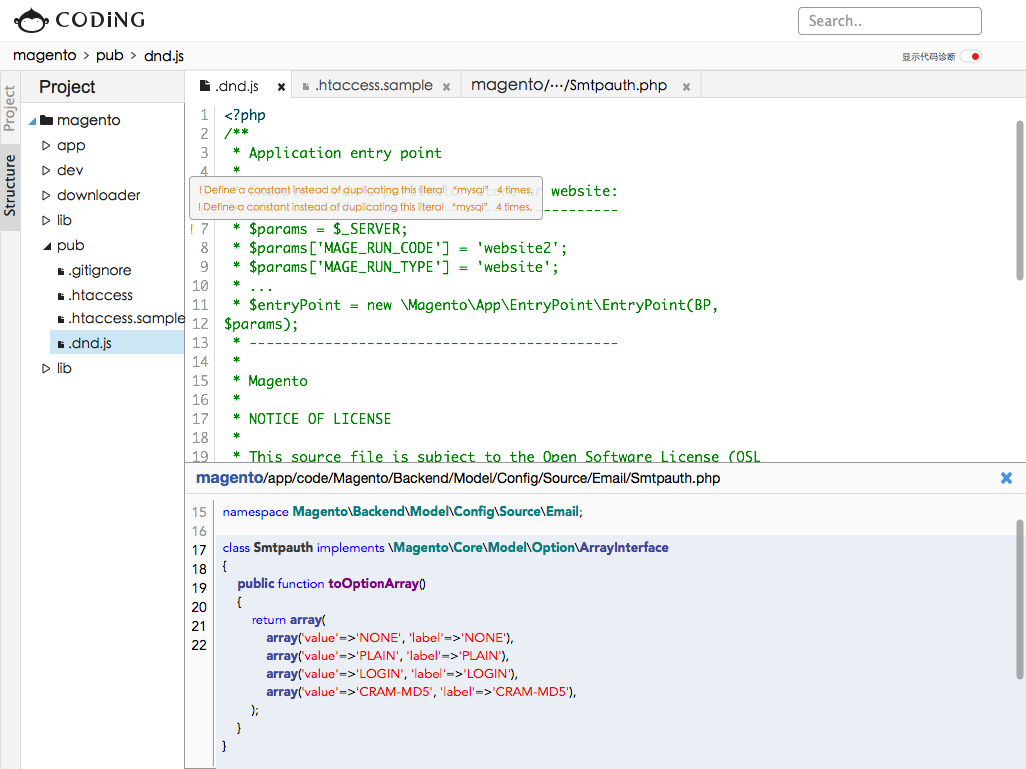This screenshot has width=1026, height=769.
Task: Click the second mysql duplicate-literal warning
Action: tap(365, 207)
